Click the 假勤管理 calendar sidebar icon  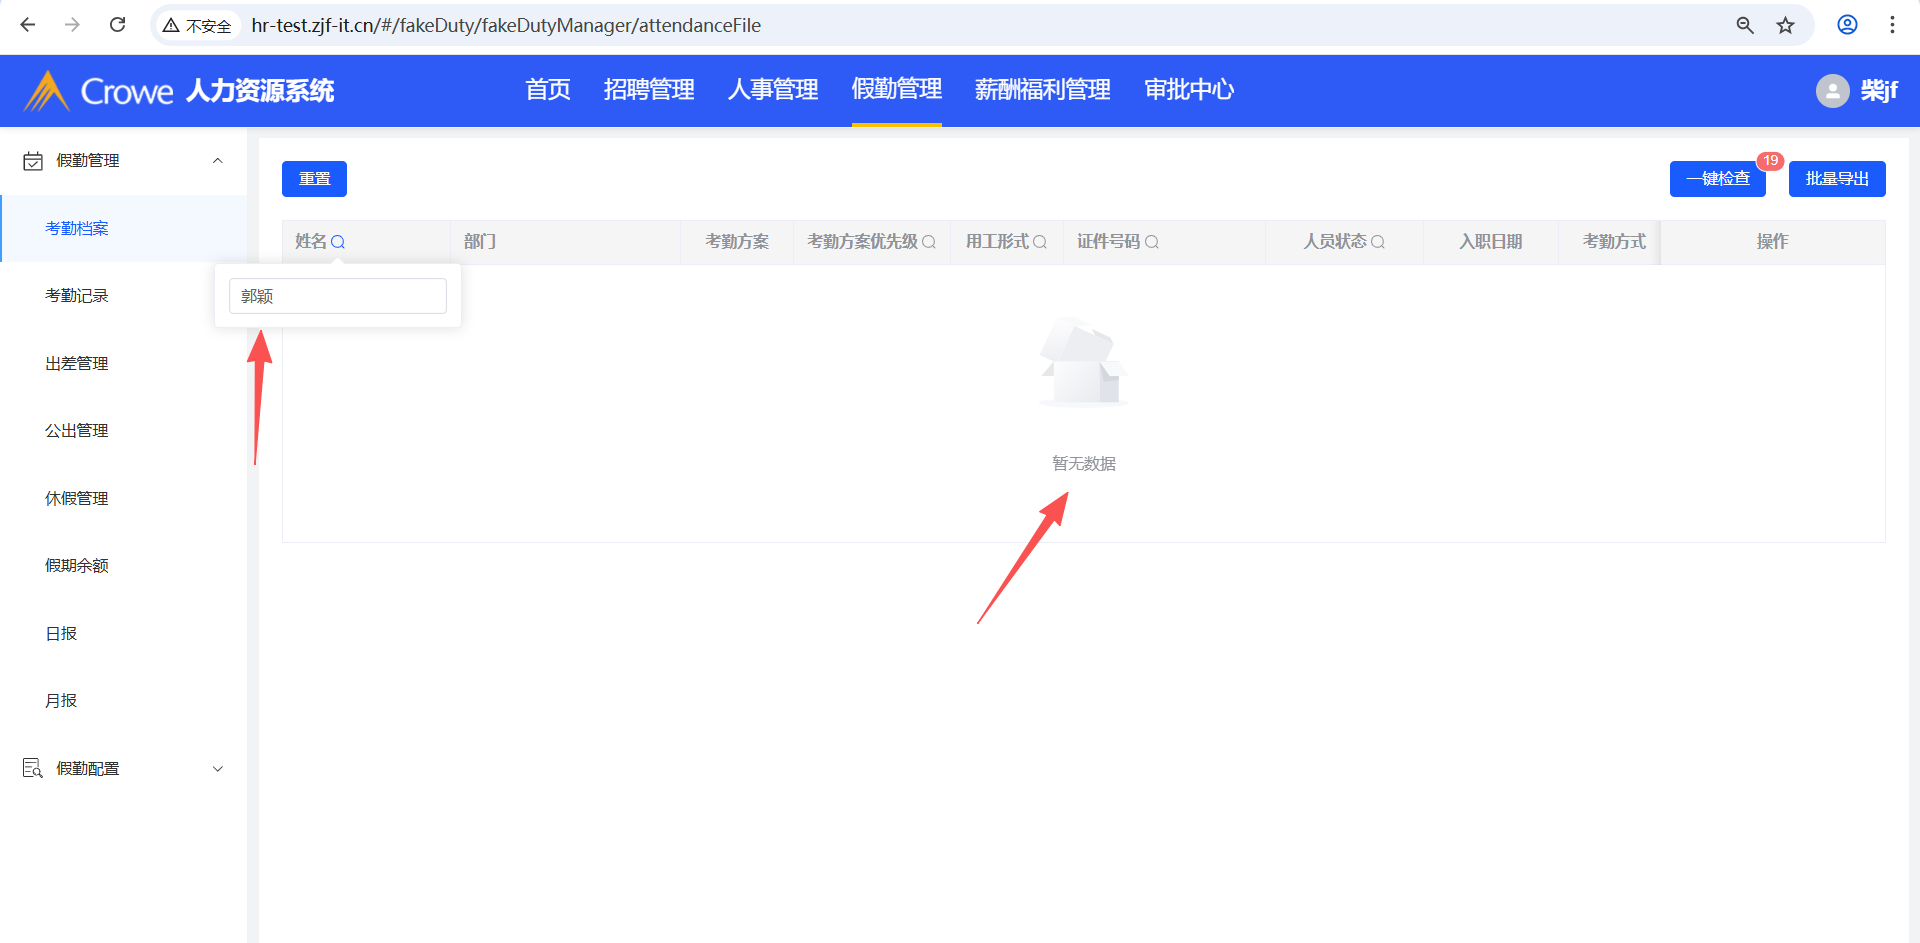[33, 161]
